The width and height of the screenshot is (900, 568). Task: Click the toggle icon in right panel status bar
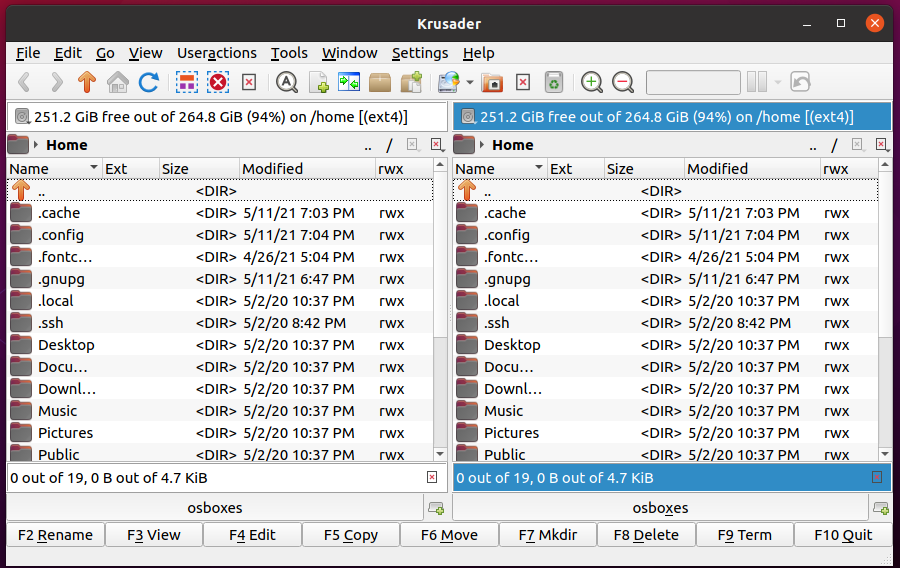(877, 478)
